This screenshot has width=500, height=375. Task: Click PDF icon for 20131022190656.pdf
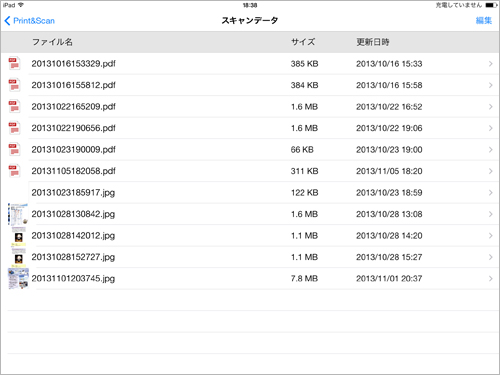tap(14, 128)
